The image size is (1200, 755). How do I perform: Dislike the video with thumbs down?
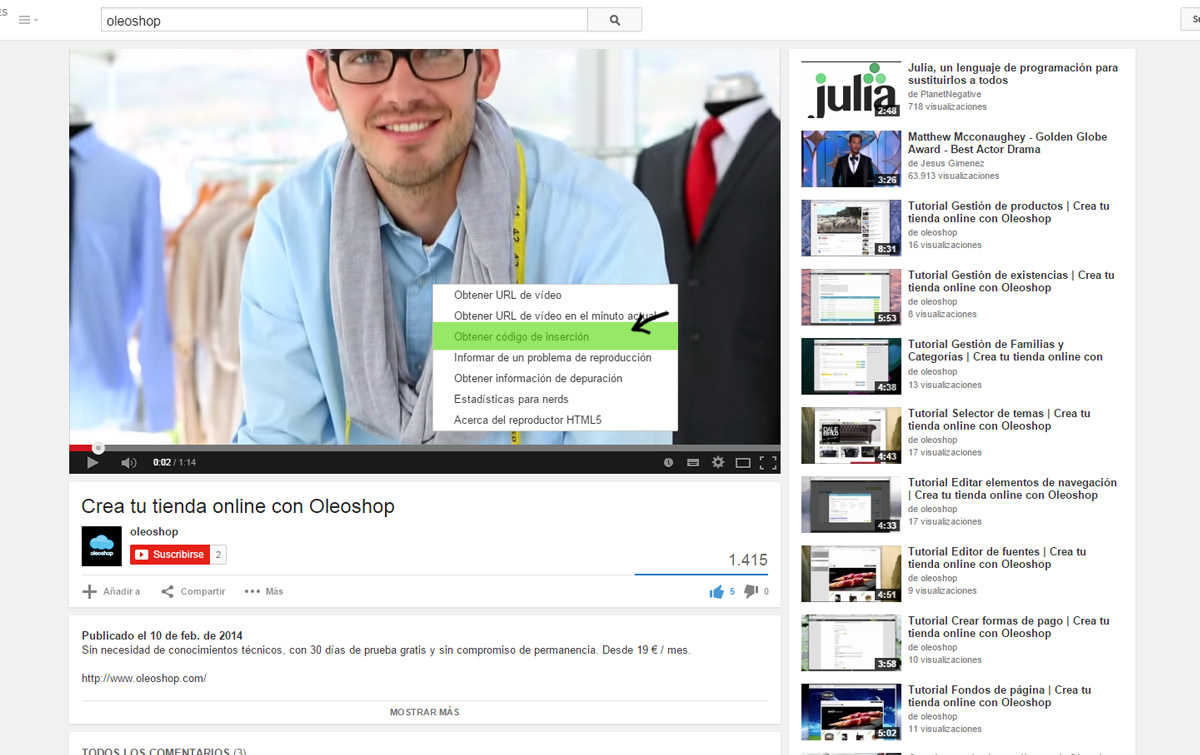pos(751,592)
